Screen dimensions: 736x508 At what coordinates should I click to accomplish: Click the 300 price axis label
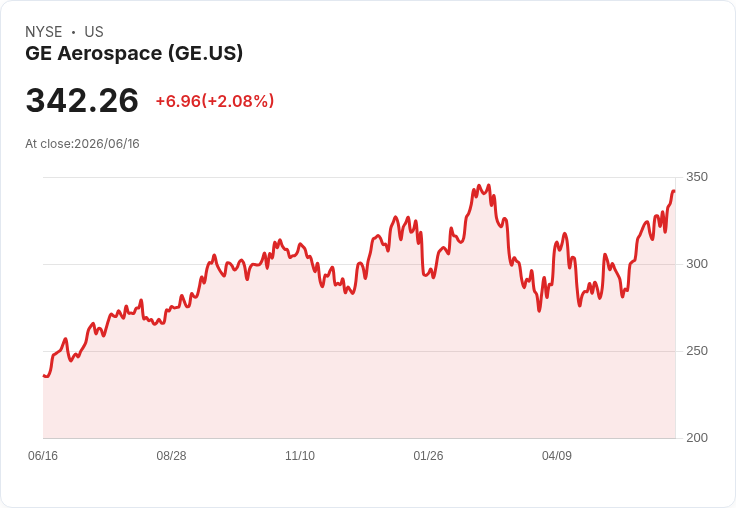[697, 264]
